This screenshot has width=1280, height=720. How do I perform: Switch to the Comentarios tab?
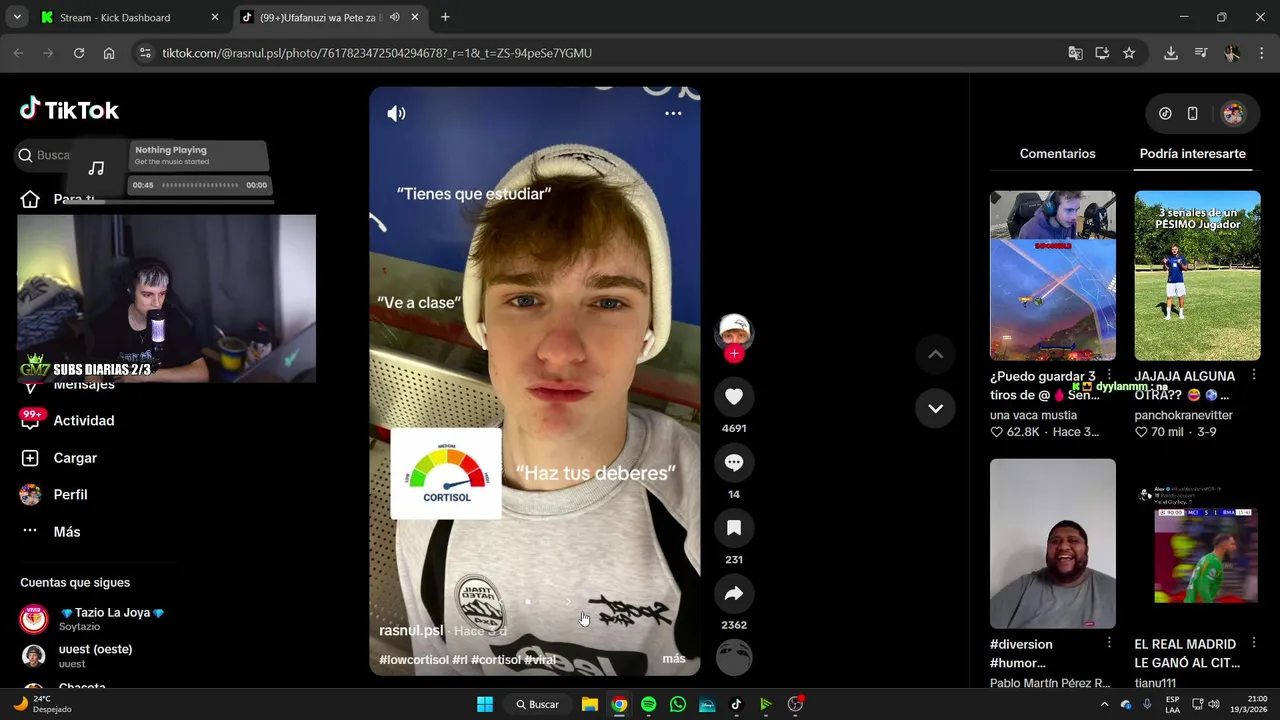click(x=1057, y=154)
